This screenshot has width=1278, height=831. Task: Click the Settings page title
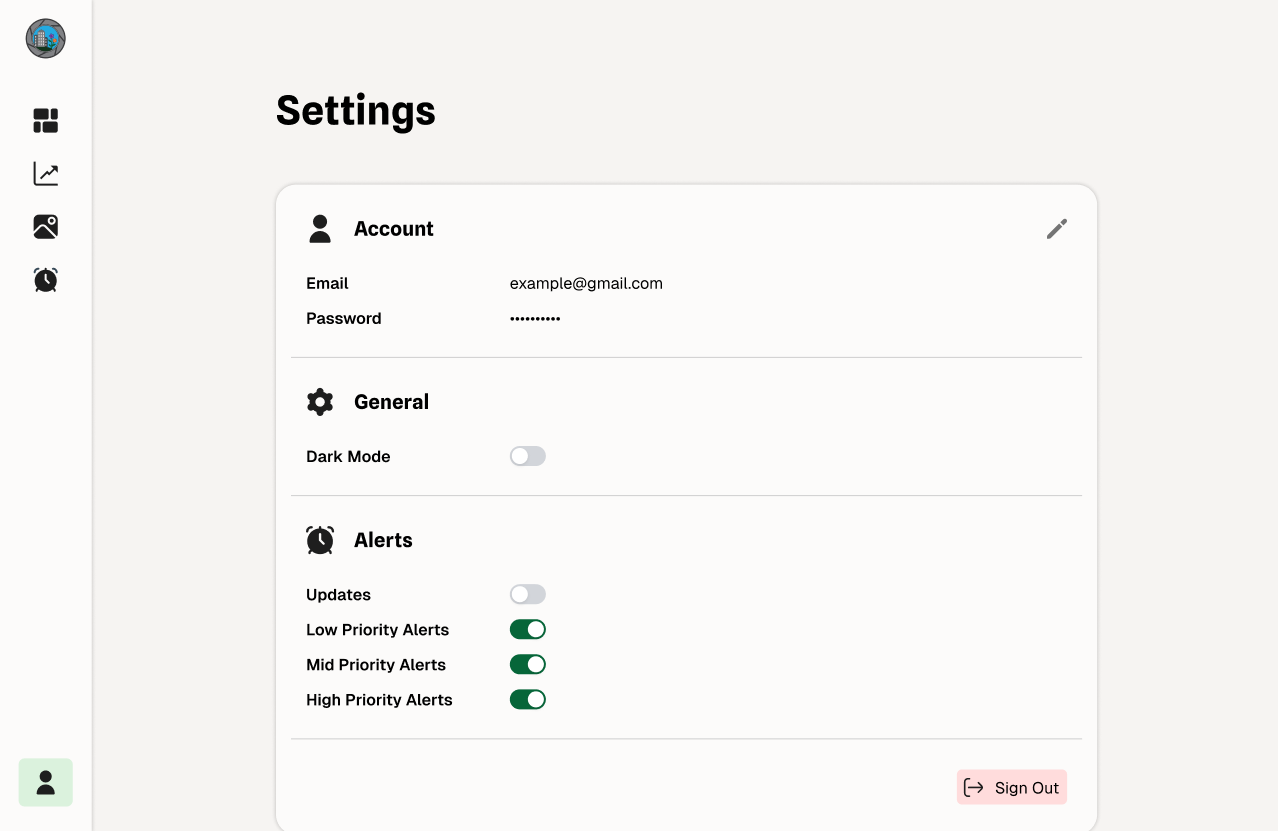point(356,111)
